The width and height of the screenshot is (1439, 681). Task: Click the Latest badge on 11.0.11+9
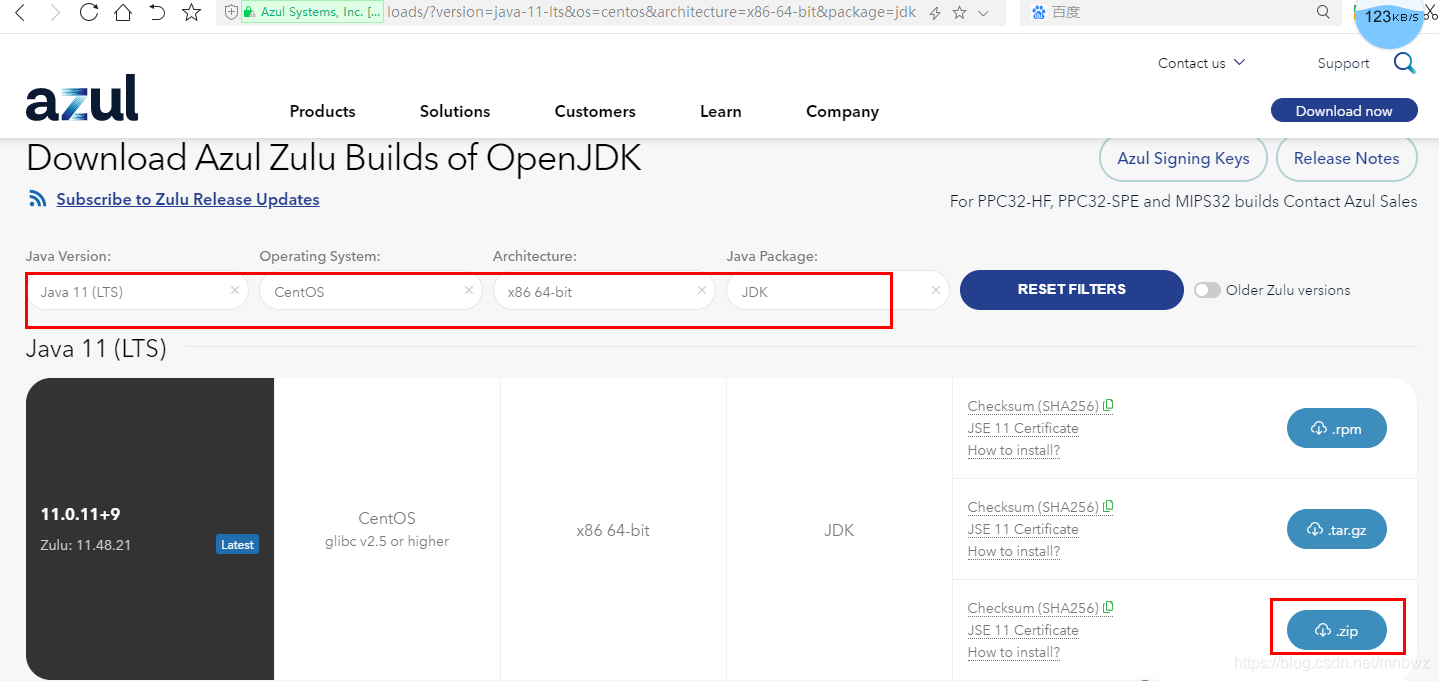click(x=237, y=545)
